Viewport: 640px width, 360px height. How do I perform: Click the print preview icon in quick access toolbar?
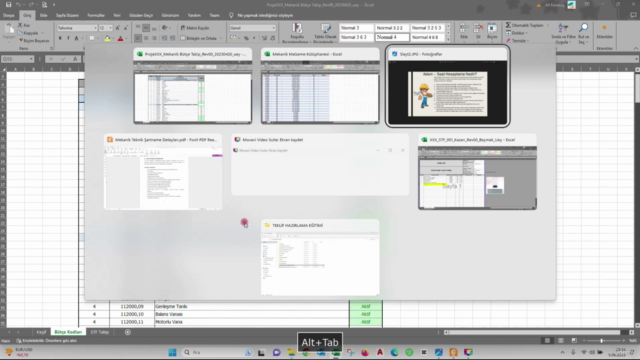pos(44,5)
